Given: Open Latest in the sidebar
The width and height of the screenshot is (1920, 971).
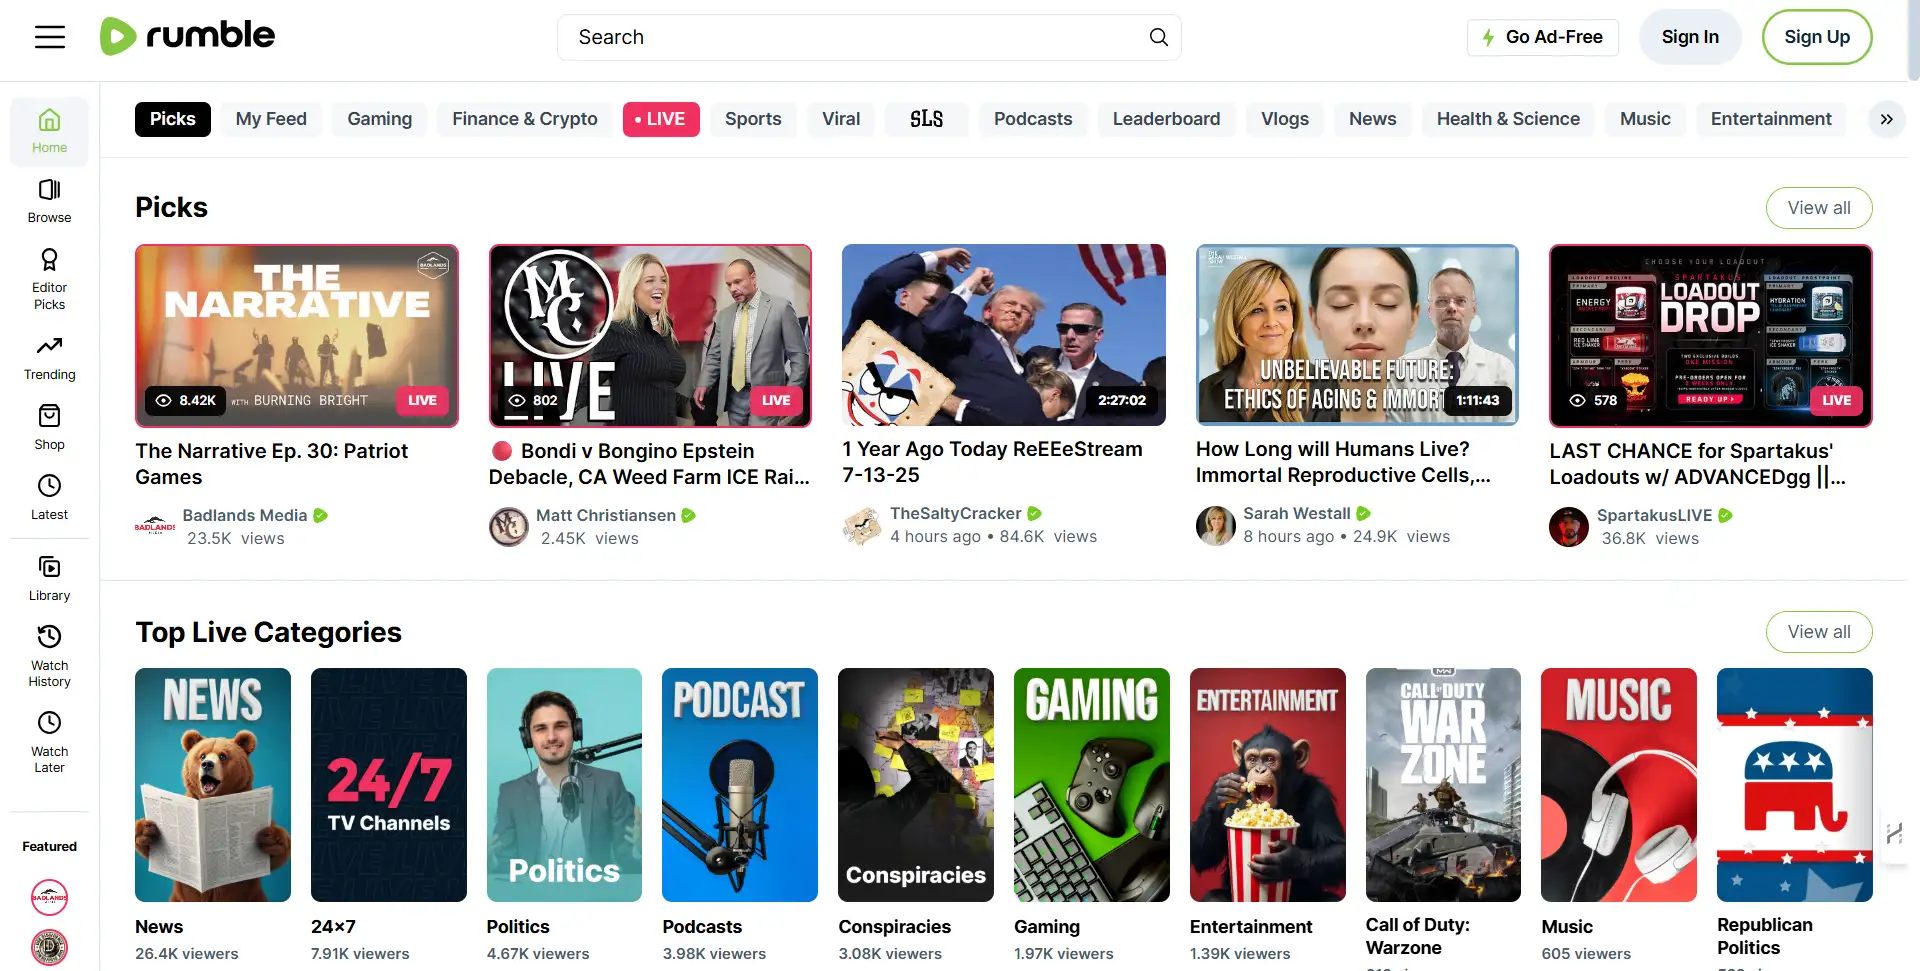Looking at the screenshot, I should pyautogui.click(x=49, y=498).
